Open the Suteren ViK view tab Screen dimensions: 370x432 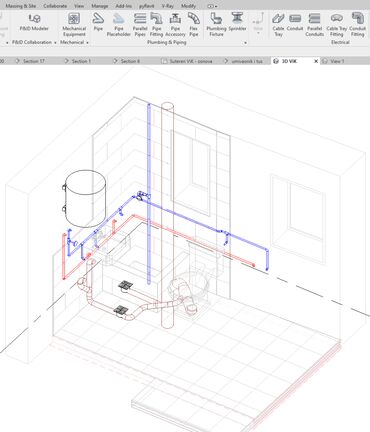(191, 61)
